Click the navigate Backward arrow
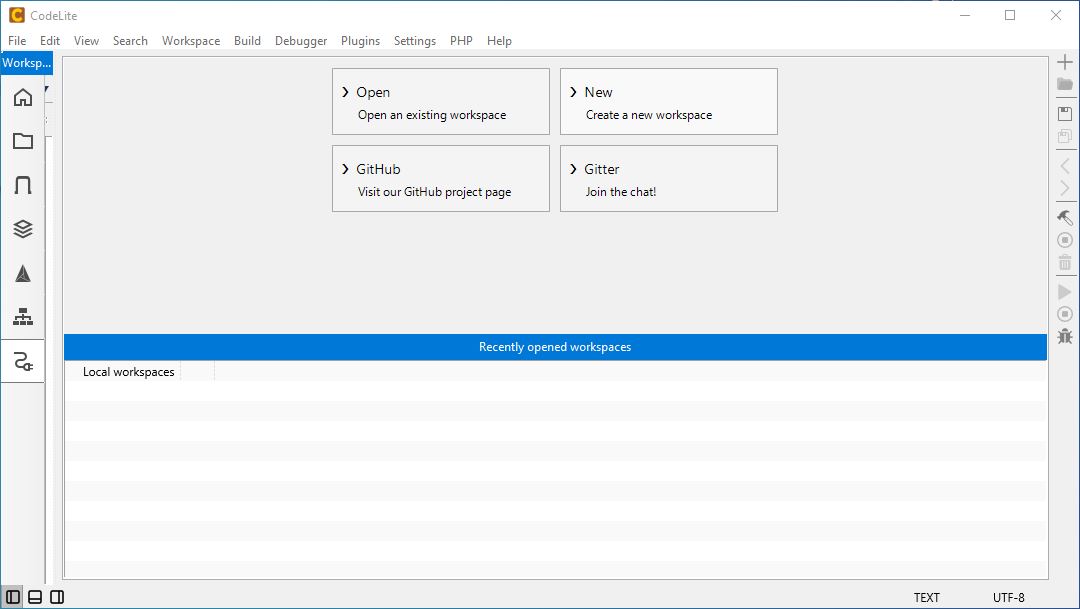This screenshot has height=609, width=1080. pyautogui.click(x=1065, y=165)
